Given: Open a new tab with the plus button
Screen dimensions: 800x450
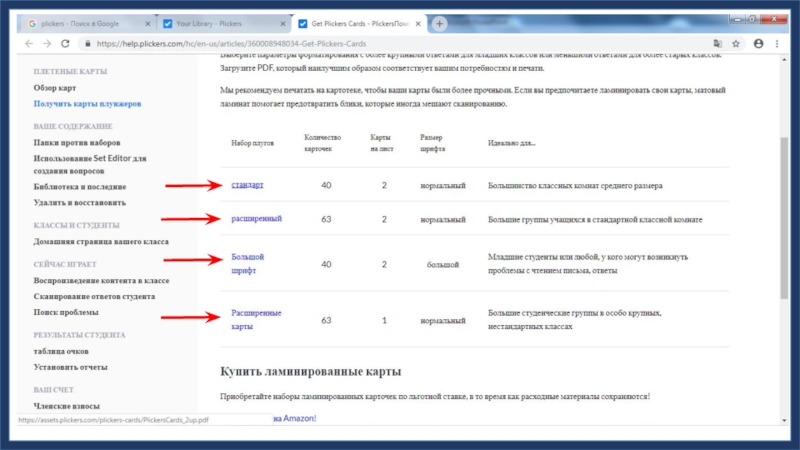Looking at the screenshot, I should [439, 23].
